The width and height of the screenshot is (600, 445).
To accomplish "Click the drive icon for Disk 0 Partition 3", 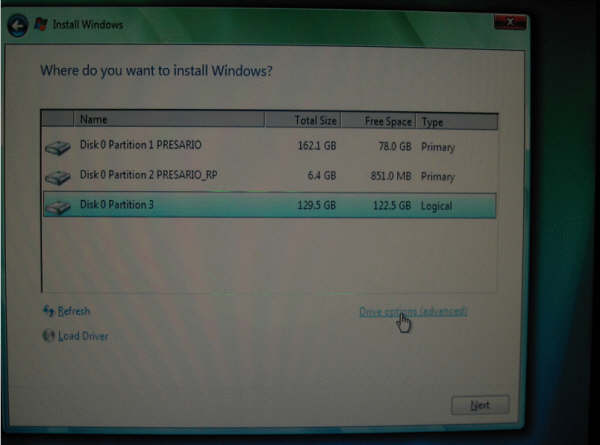I will pos(58,207).
